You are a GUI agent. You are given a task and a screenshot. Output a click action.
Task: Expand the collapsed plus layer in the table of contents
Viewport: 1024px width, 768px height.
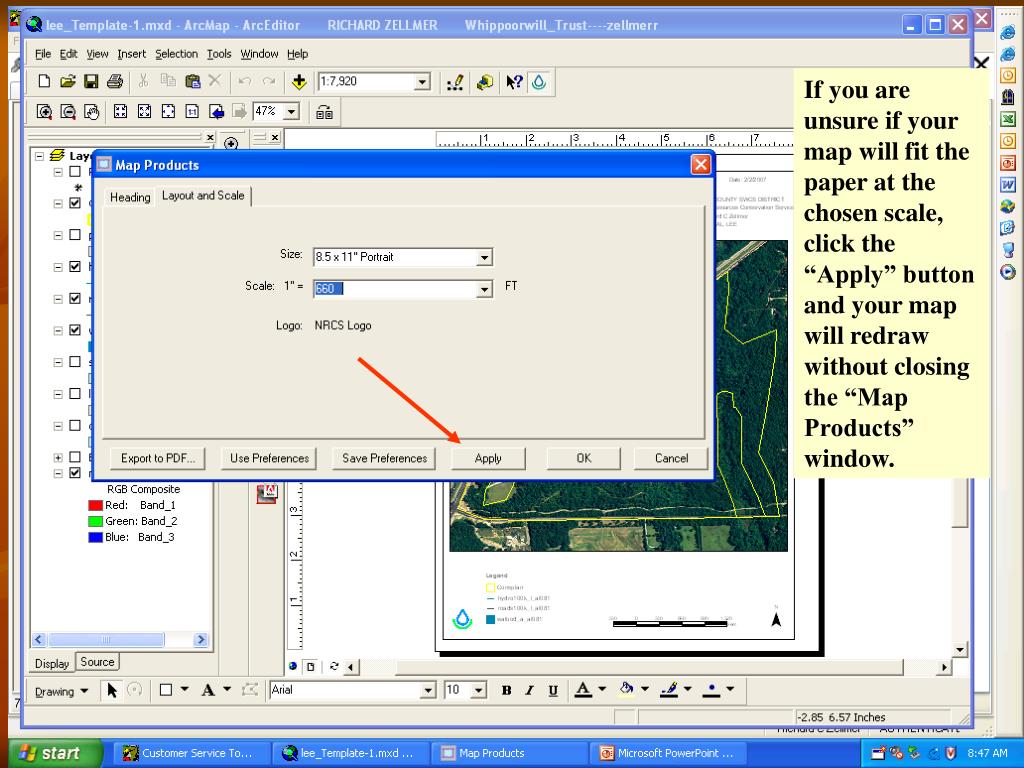pyautogui.click(x=58, y=457)
